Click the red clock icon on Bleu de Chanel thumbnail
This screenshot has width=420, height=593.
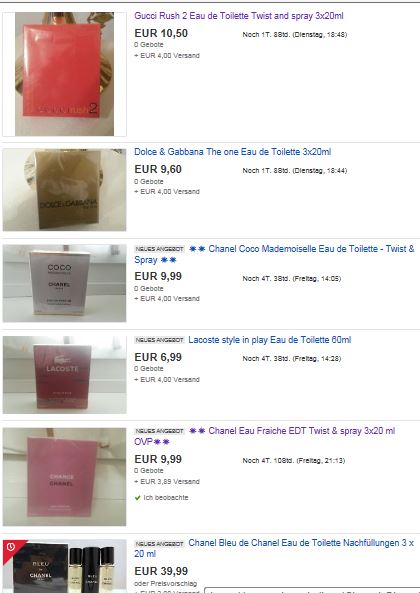pos(11,547)
